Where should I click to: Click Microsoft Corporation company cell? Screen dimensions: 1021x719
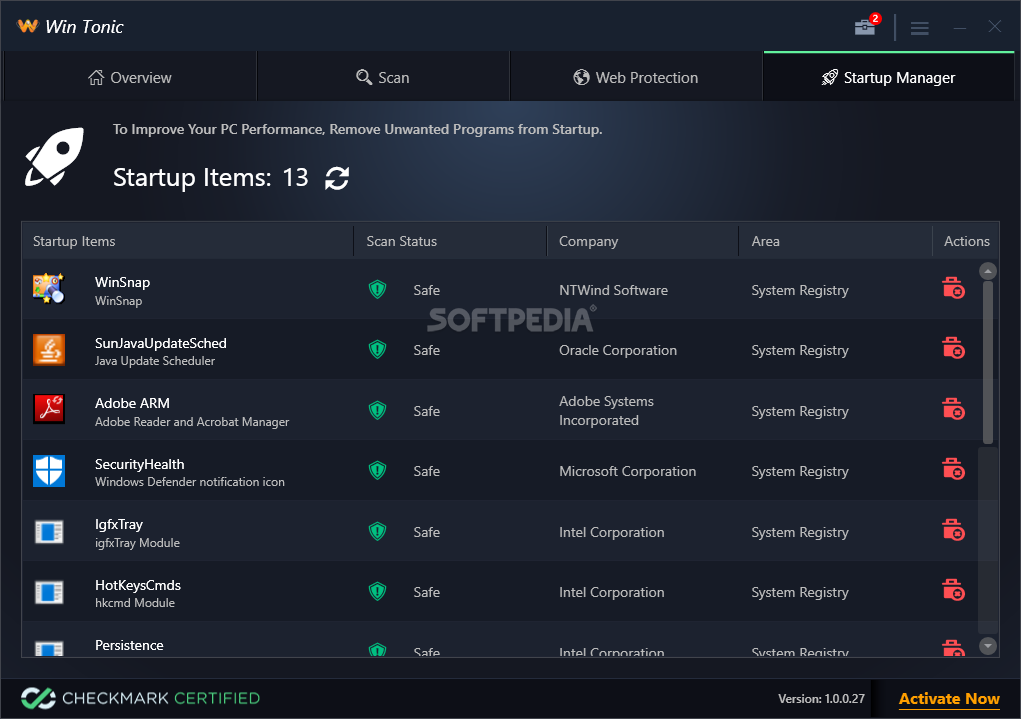pyautogui.click(x=628, y=472)
